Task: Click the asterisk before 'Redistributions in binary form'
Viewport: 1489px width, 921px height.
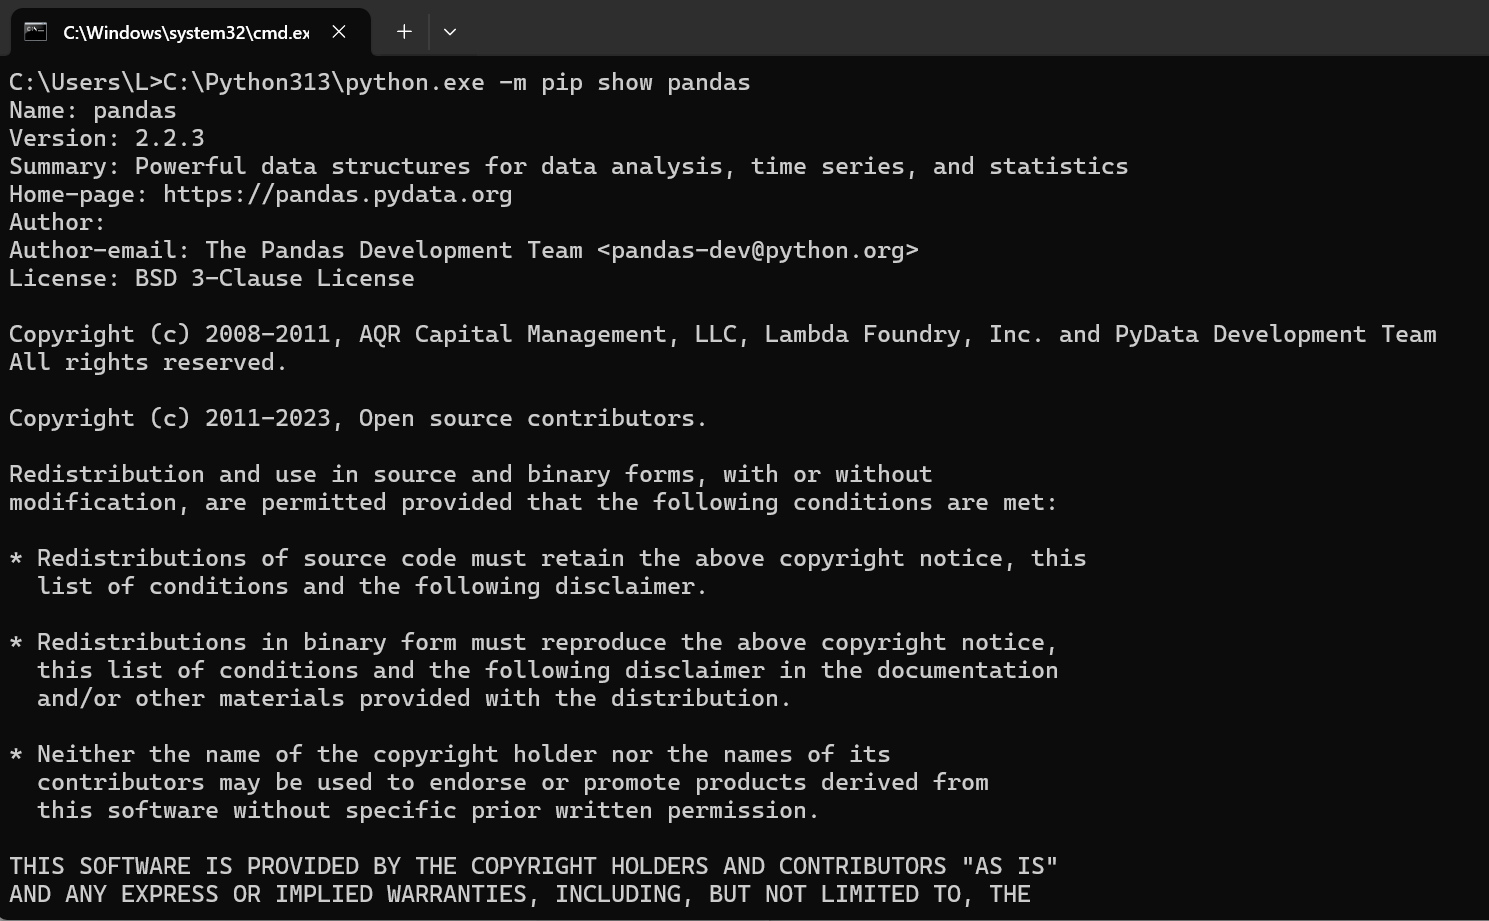Action: click(16, 643)
